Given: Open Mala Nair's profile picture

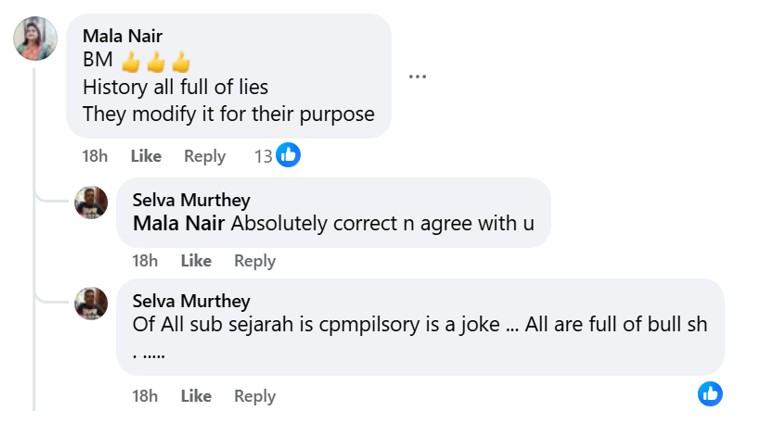Looking at the screenshot, I should (35, 39).
